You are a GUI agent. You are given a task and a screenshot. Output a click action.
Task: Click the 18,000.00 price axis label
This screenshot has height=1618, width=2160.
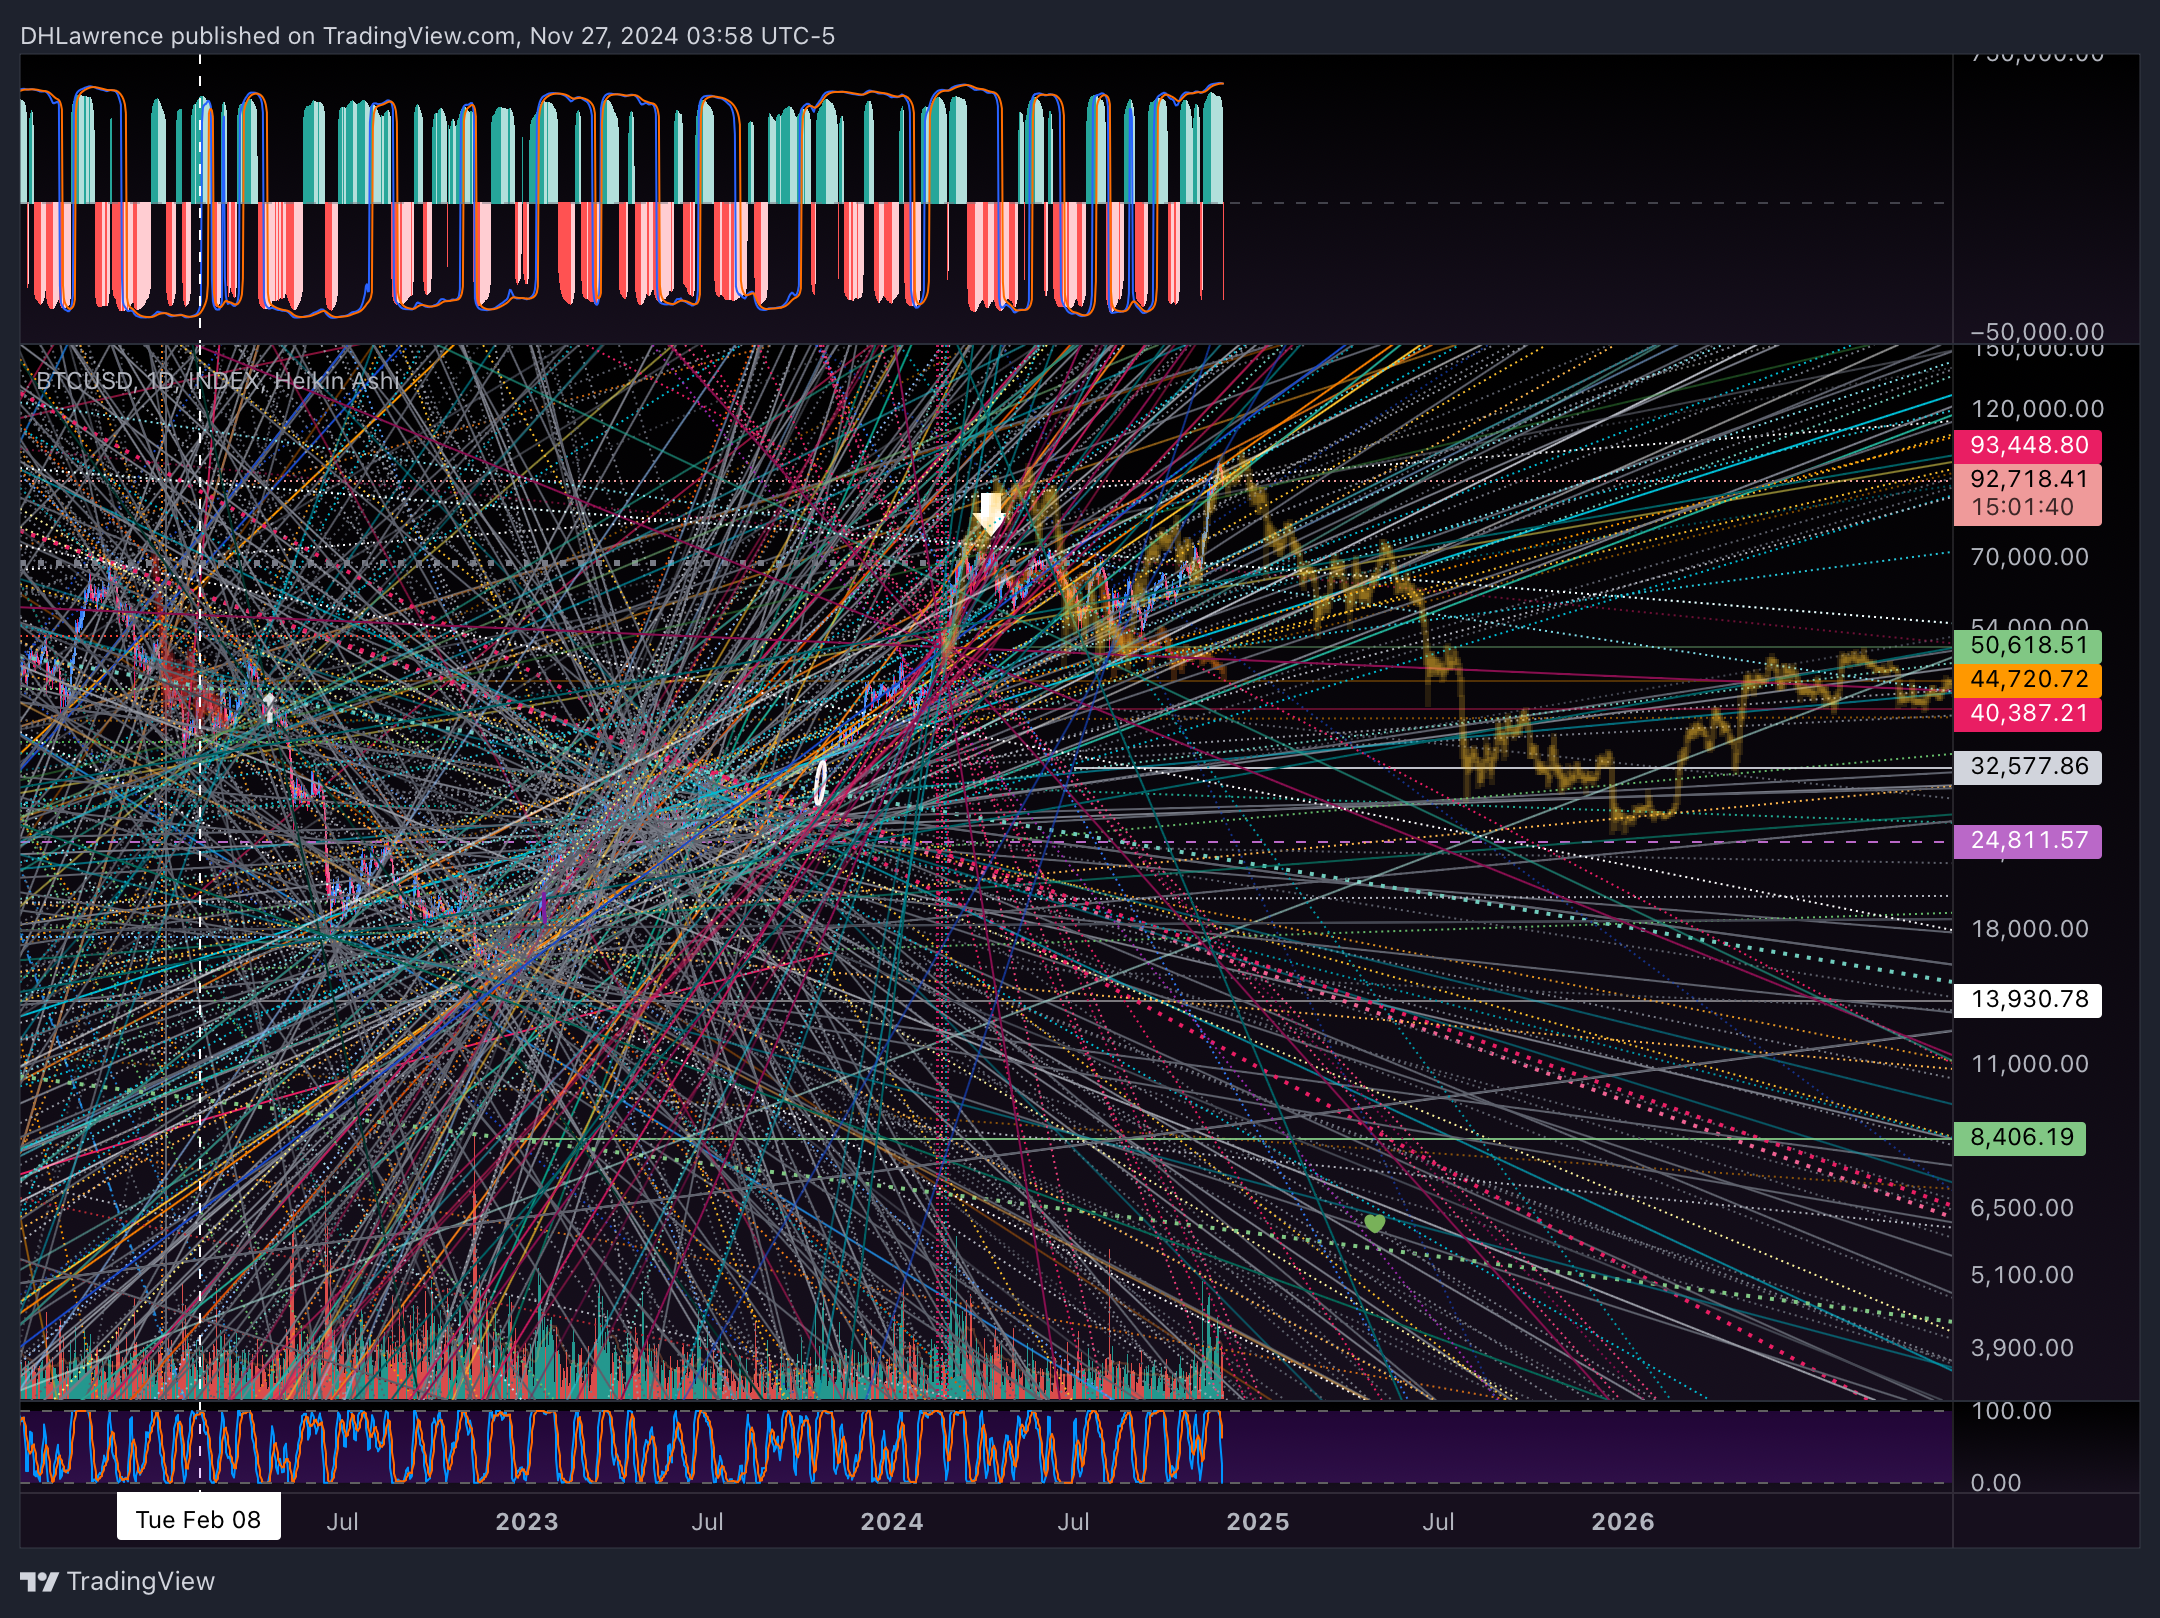[2030, 929]
